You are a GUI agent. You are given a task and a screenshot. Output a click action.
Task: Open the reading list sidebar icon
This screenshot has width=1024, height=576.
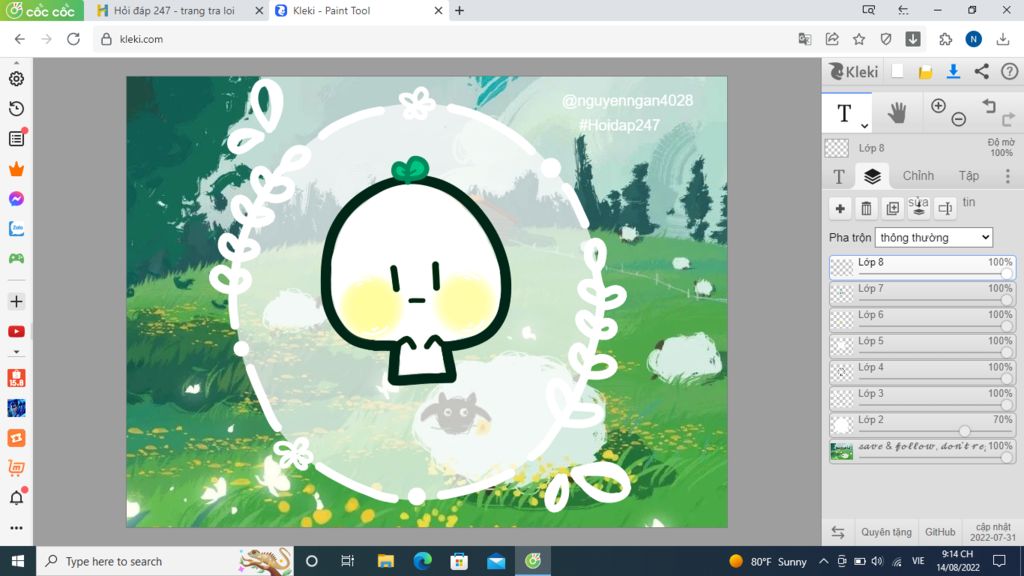16,138
